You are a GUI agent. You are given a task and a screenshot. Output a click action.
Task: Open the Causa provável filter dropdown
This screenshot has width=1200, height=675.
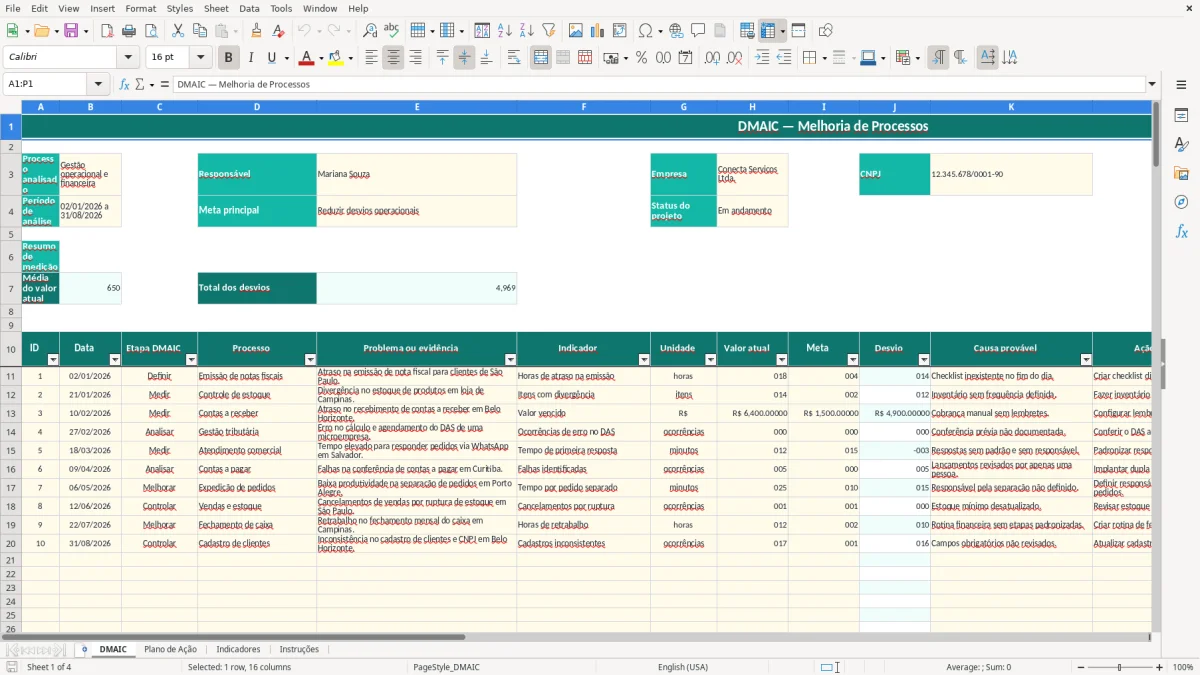(1086, 360)
